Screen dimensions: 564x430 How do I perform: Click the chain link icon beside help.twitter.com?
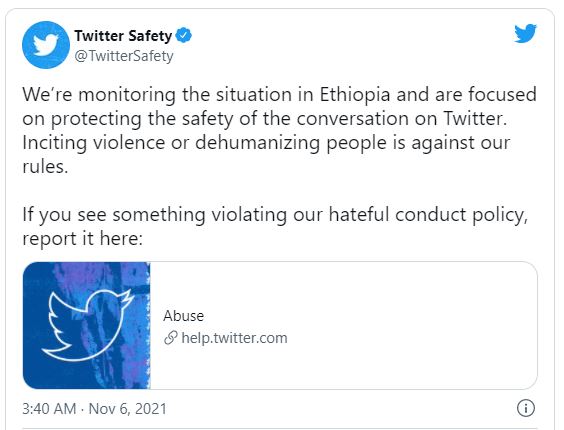pos(170,338)
